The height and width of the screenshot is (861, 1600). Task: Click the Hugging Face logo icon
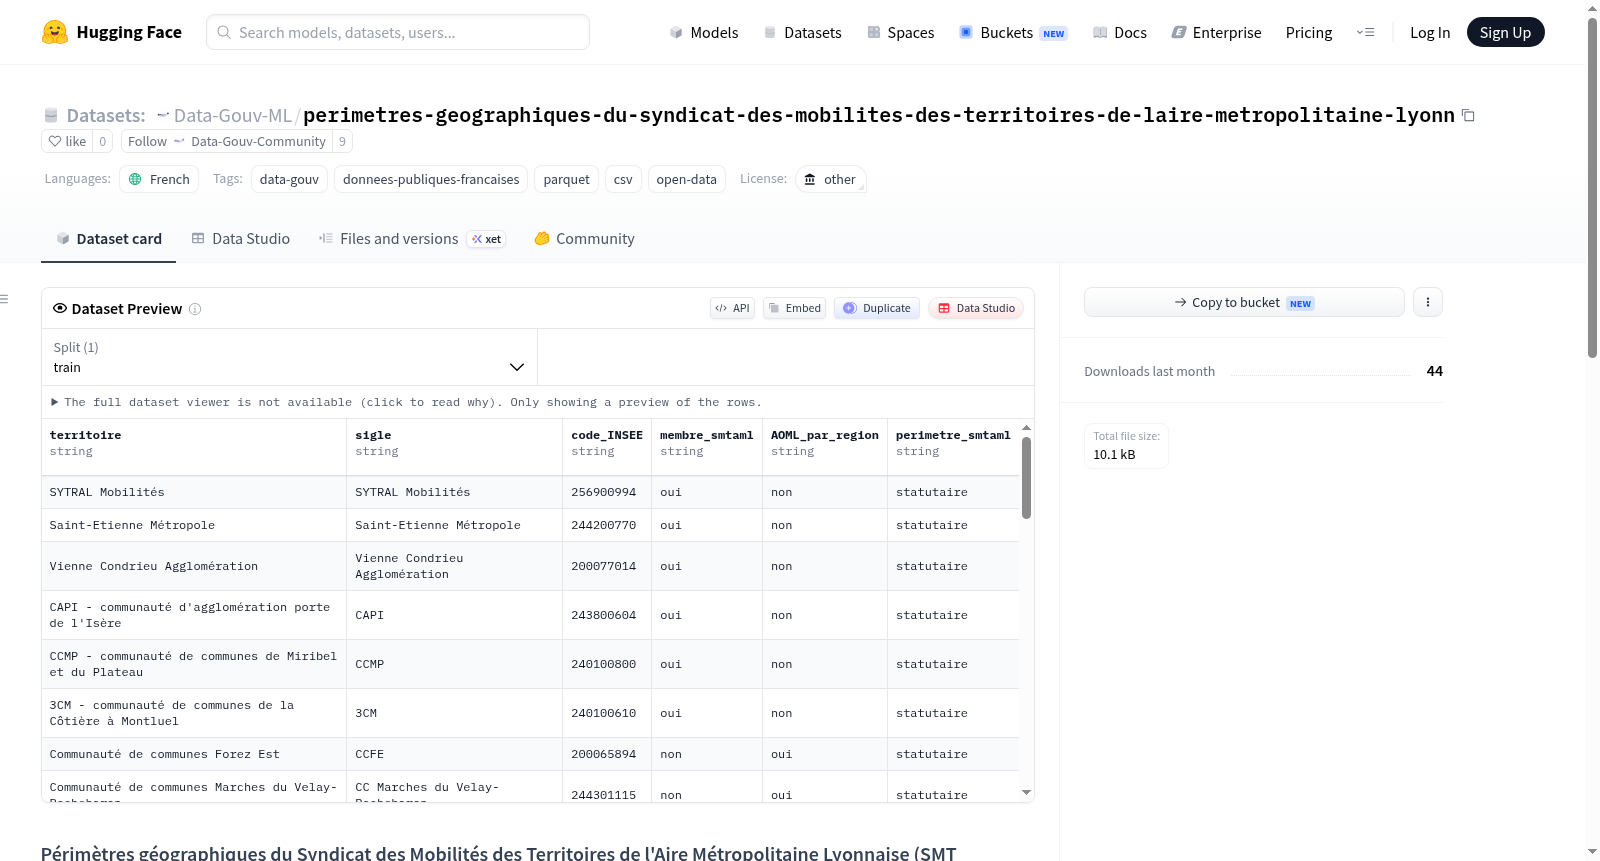55,32
